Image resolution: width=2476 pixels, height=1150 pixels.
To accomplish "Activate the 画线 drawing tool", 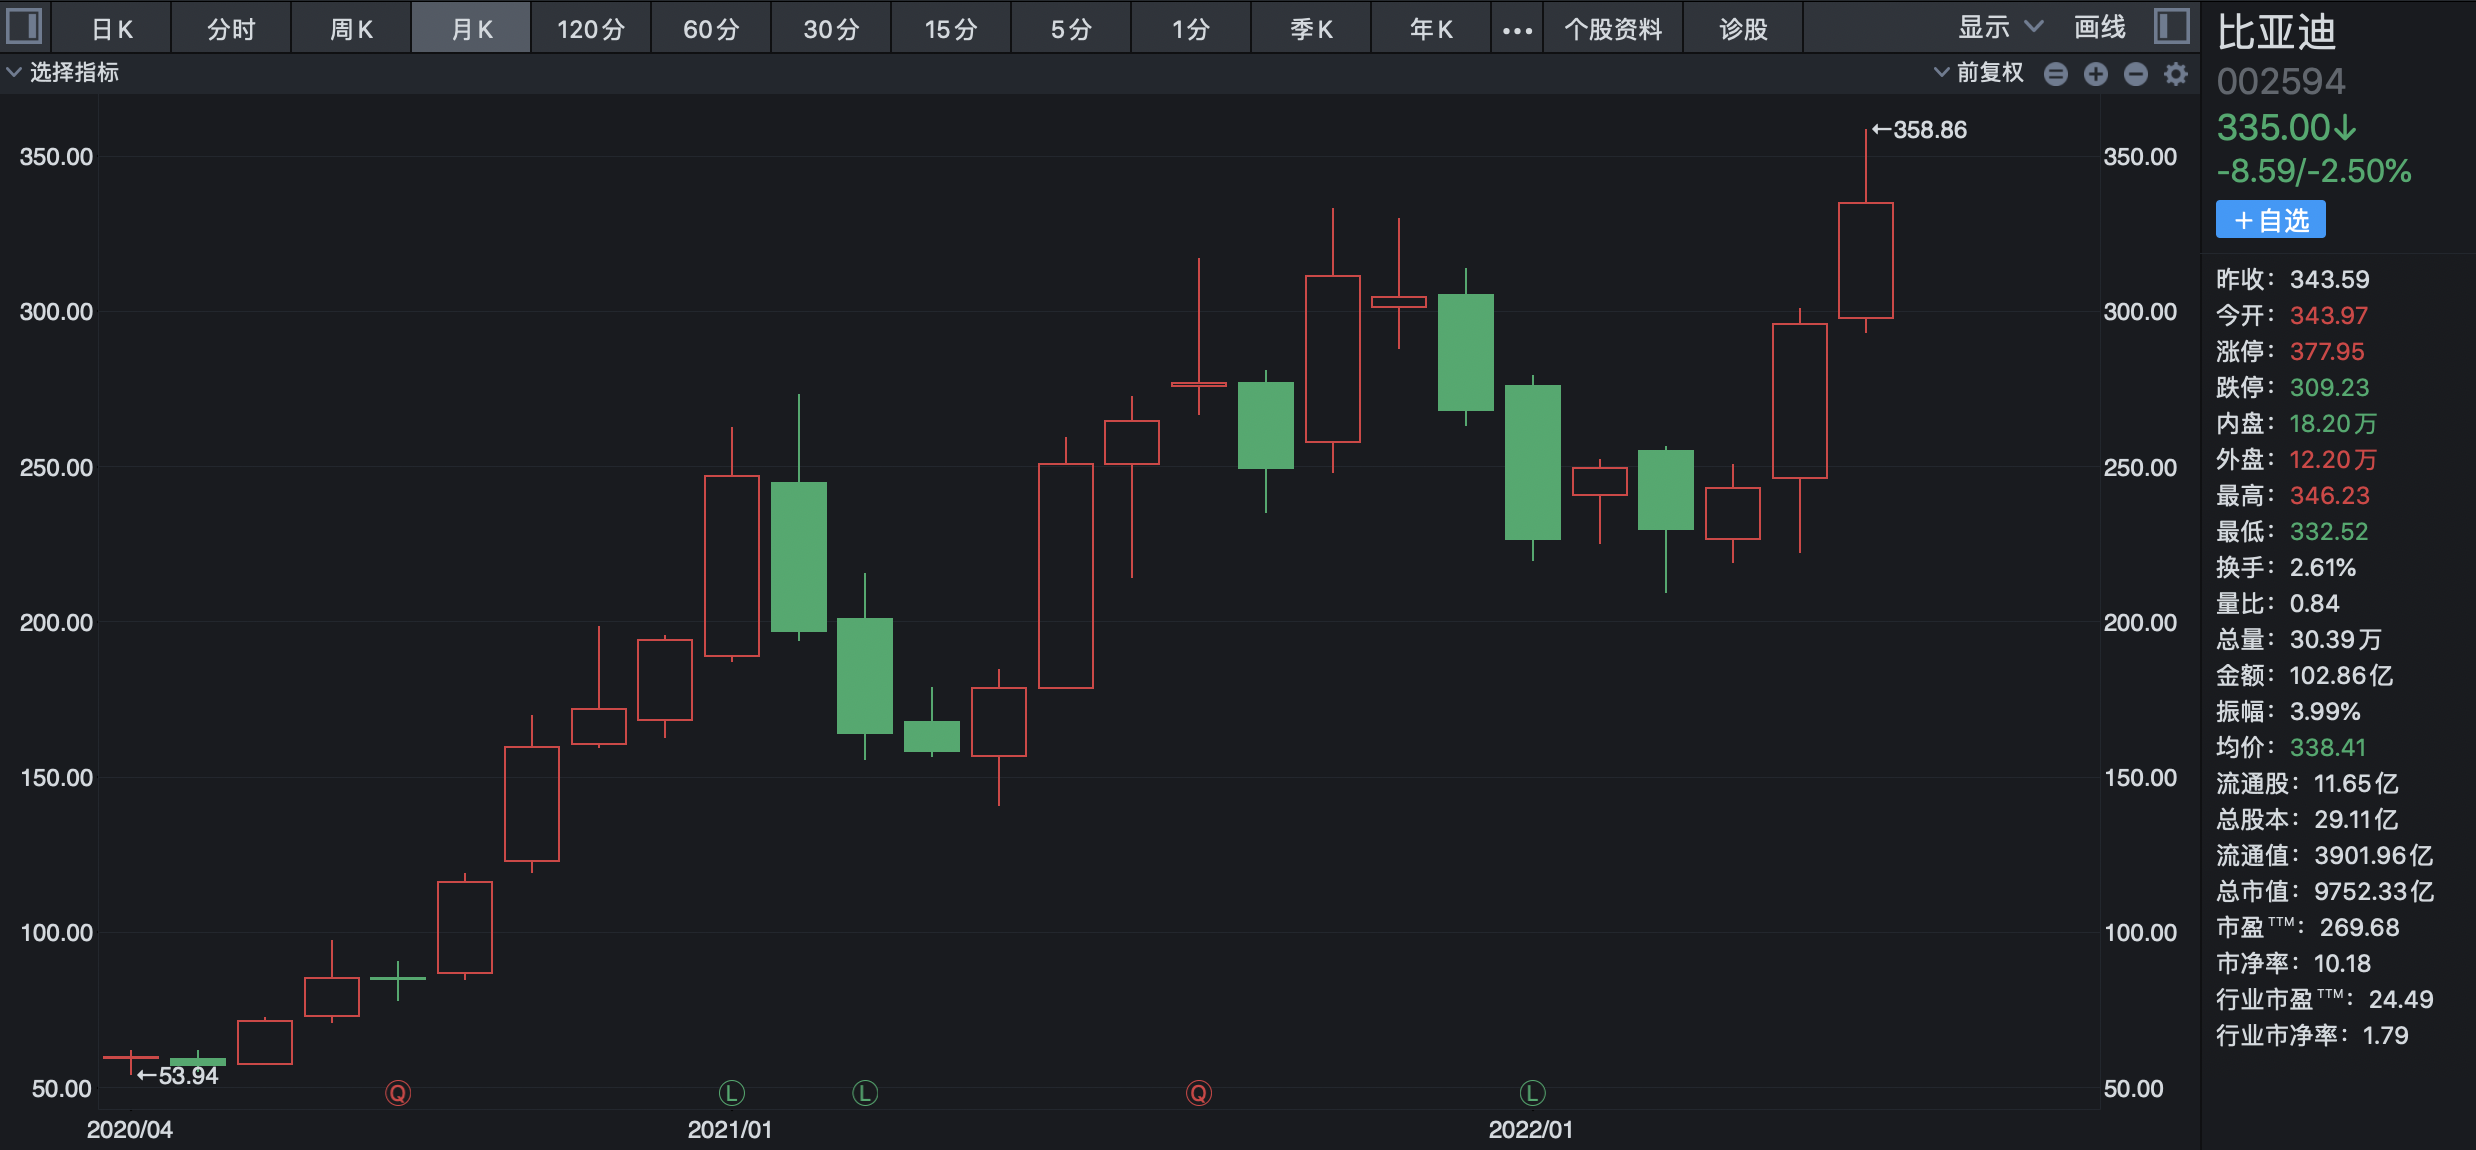I will tap(2100, 27).
